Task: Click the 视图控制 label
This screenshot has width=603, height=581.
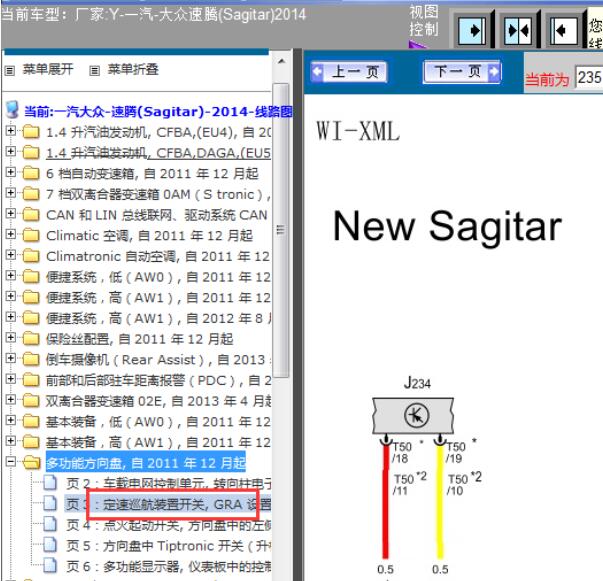Action: tap(423, 21)
